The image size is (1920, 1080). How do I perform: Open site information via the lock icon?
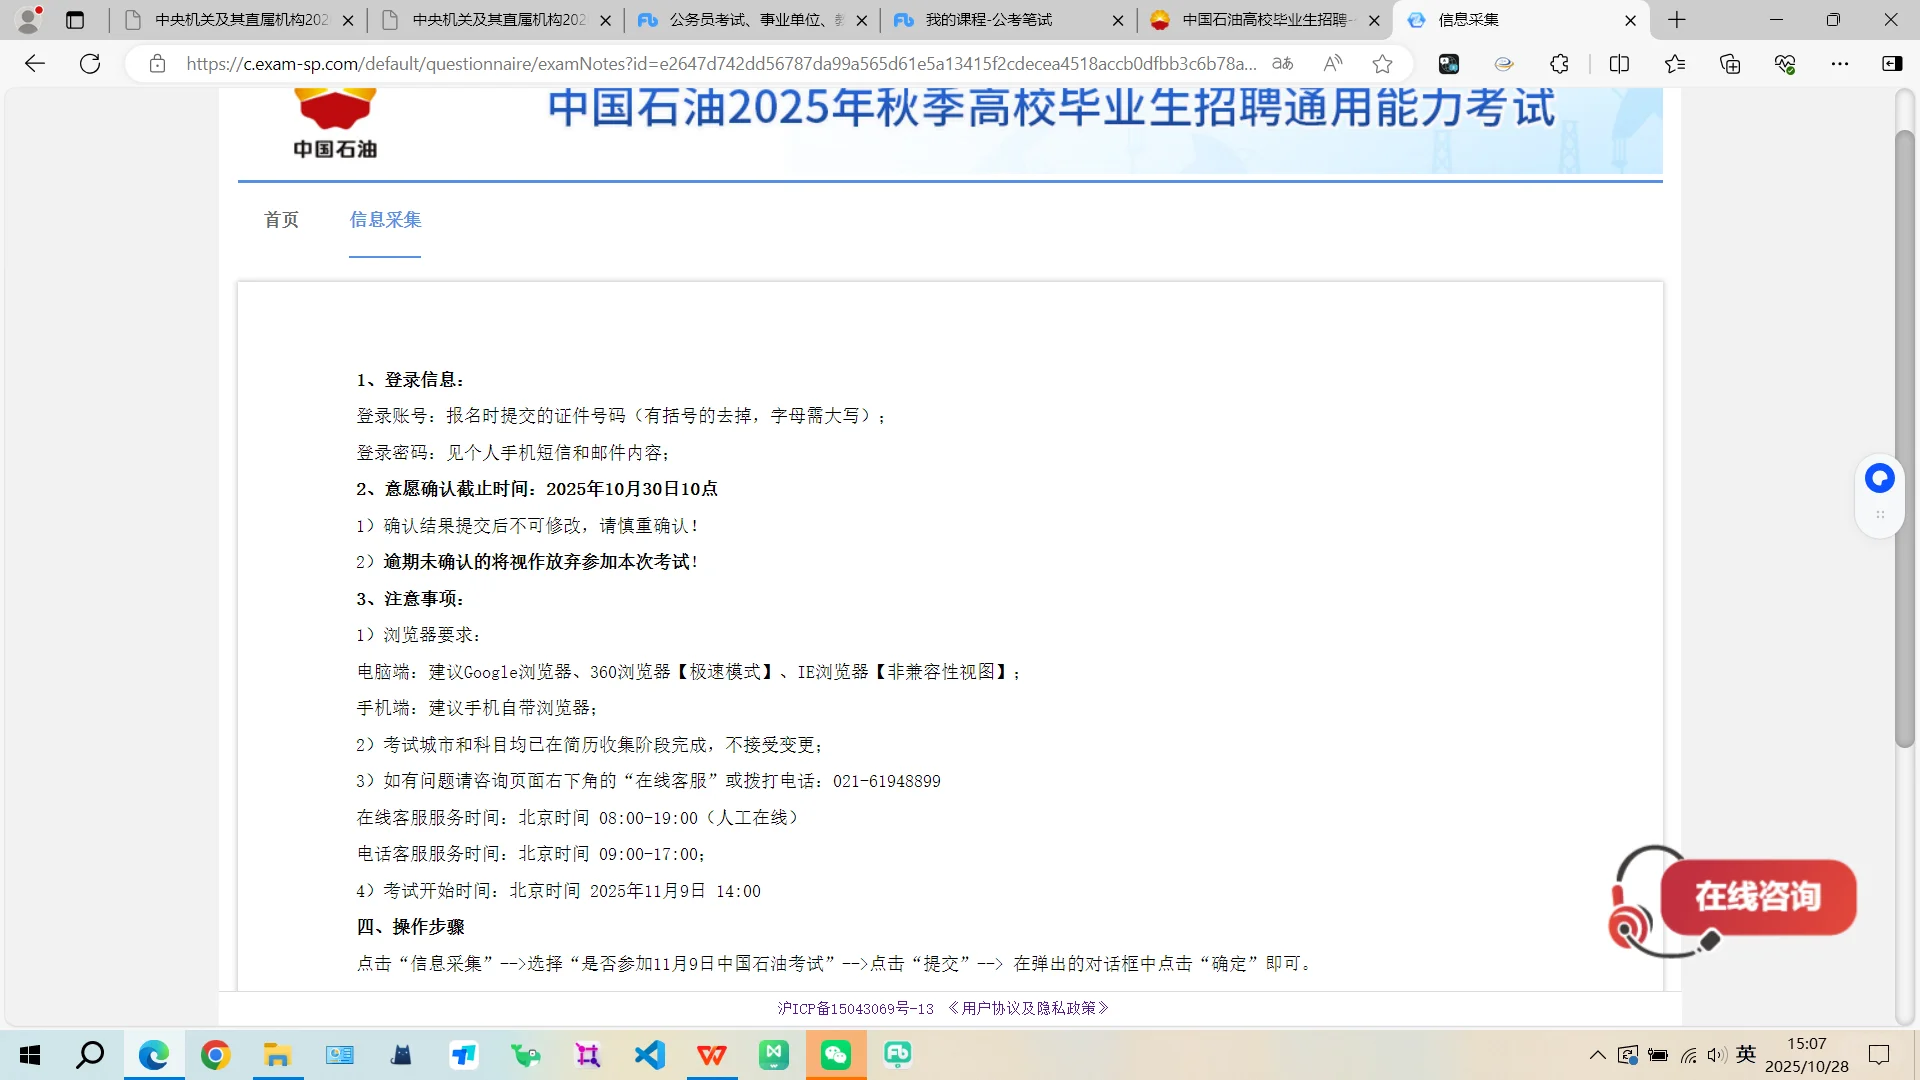157,63
